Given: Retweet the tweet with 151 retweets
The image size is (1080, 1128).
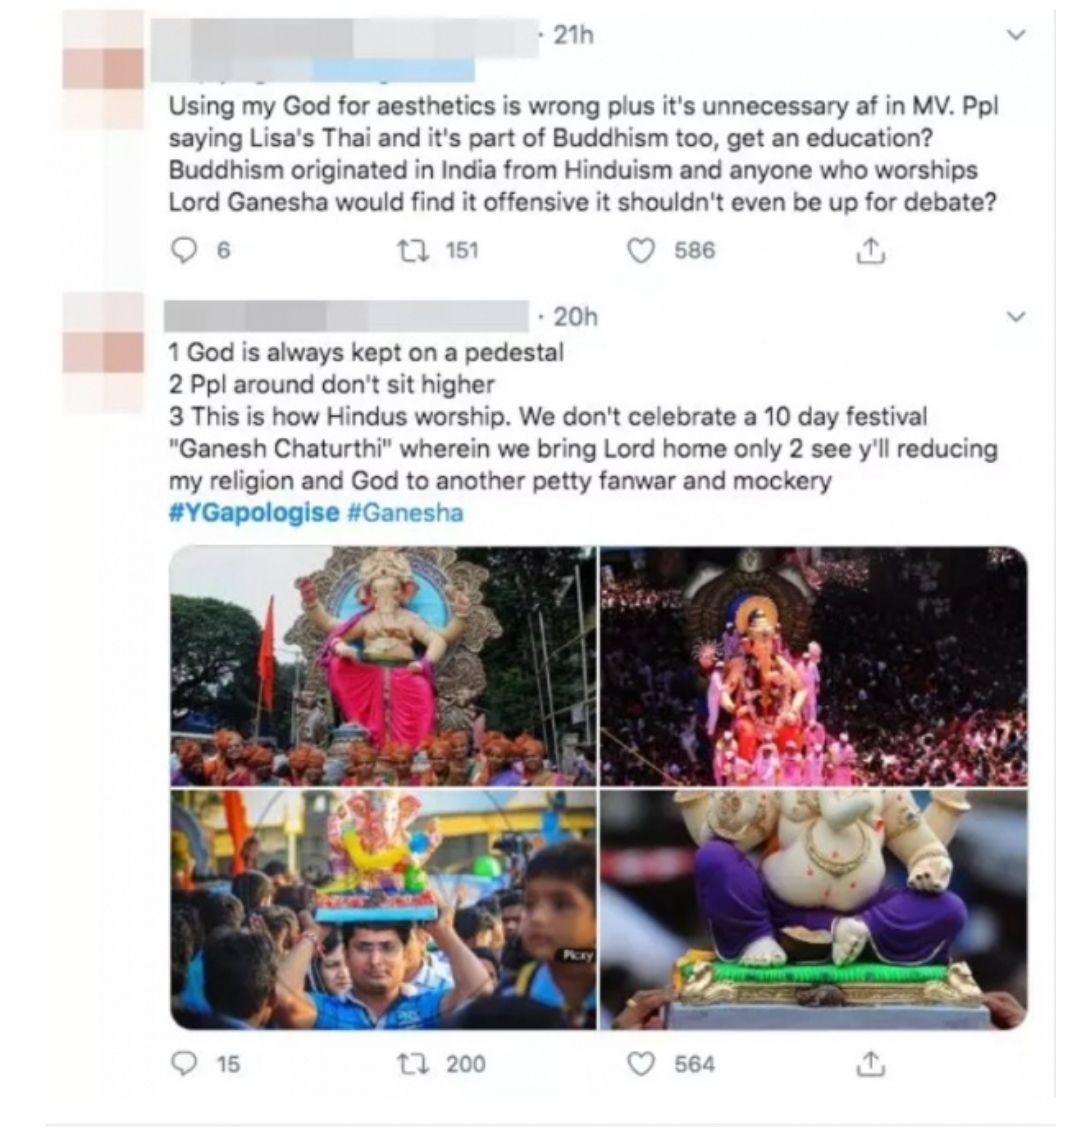Looking at the screenshot, I should (414, 250).
